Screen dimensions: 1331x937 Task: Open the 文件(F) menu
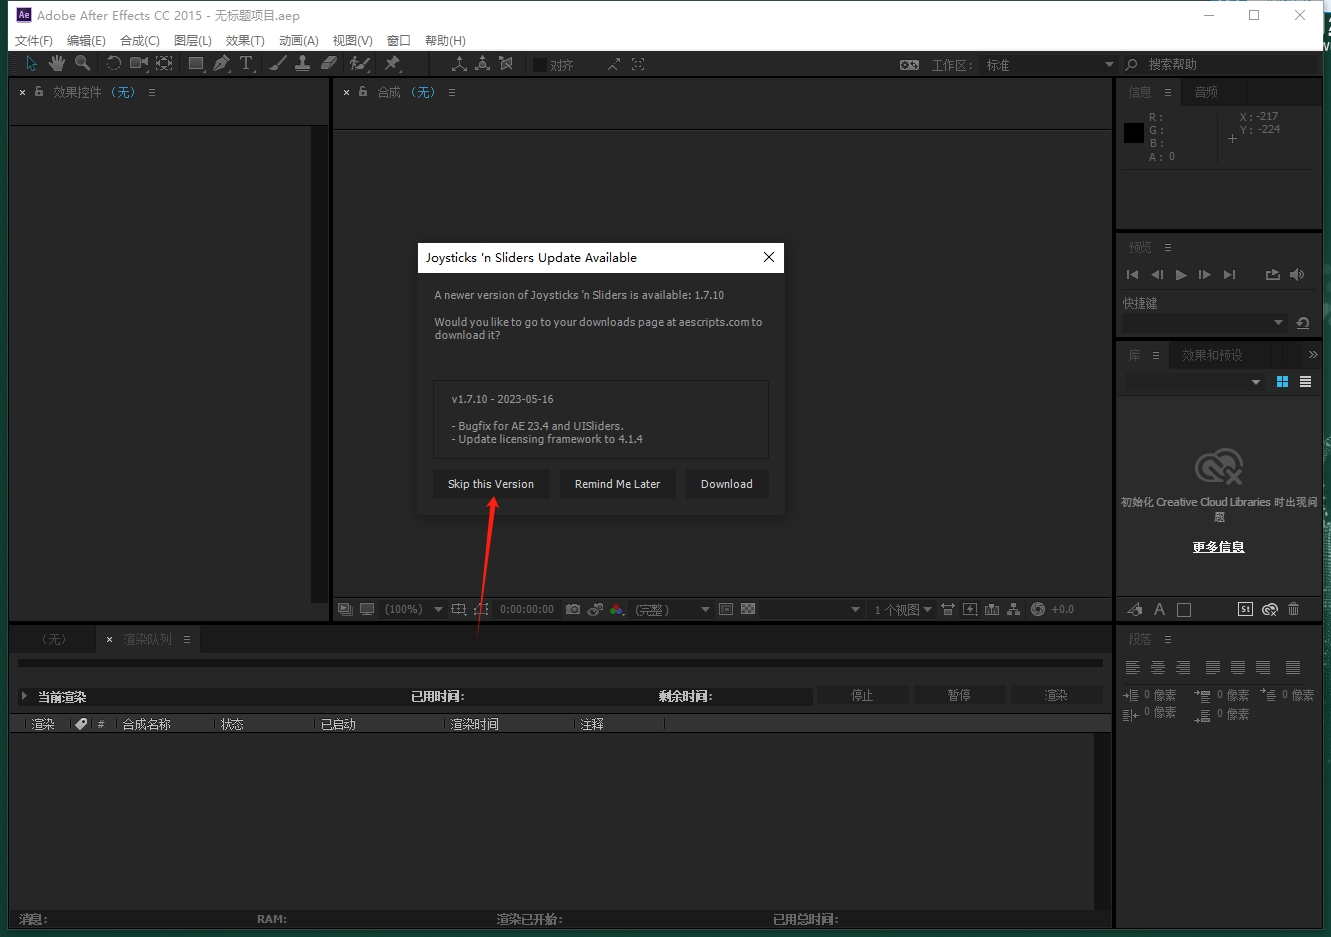click(34, 40)
